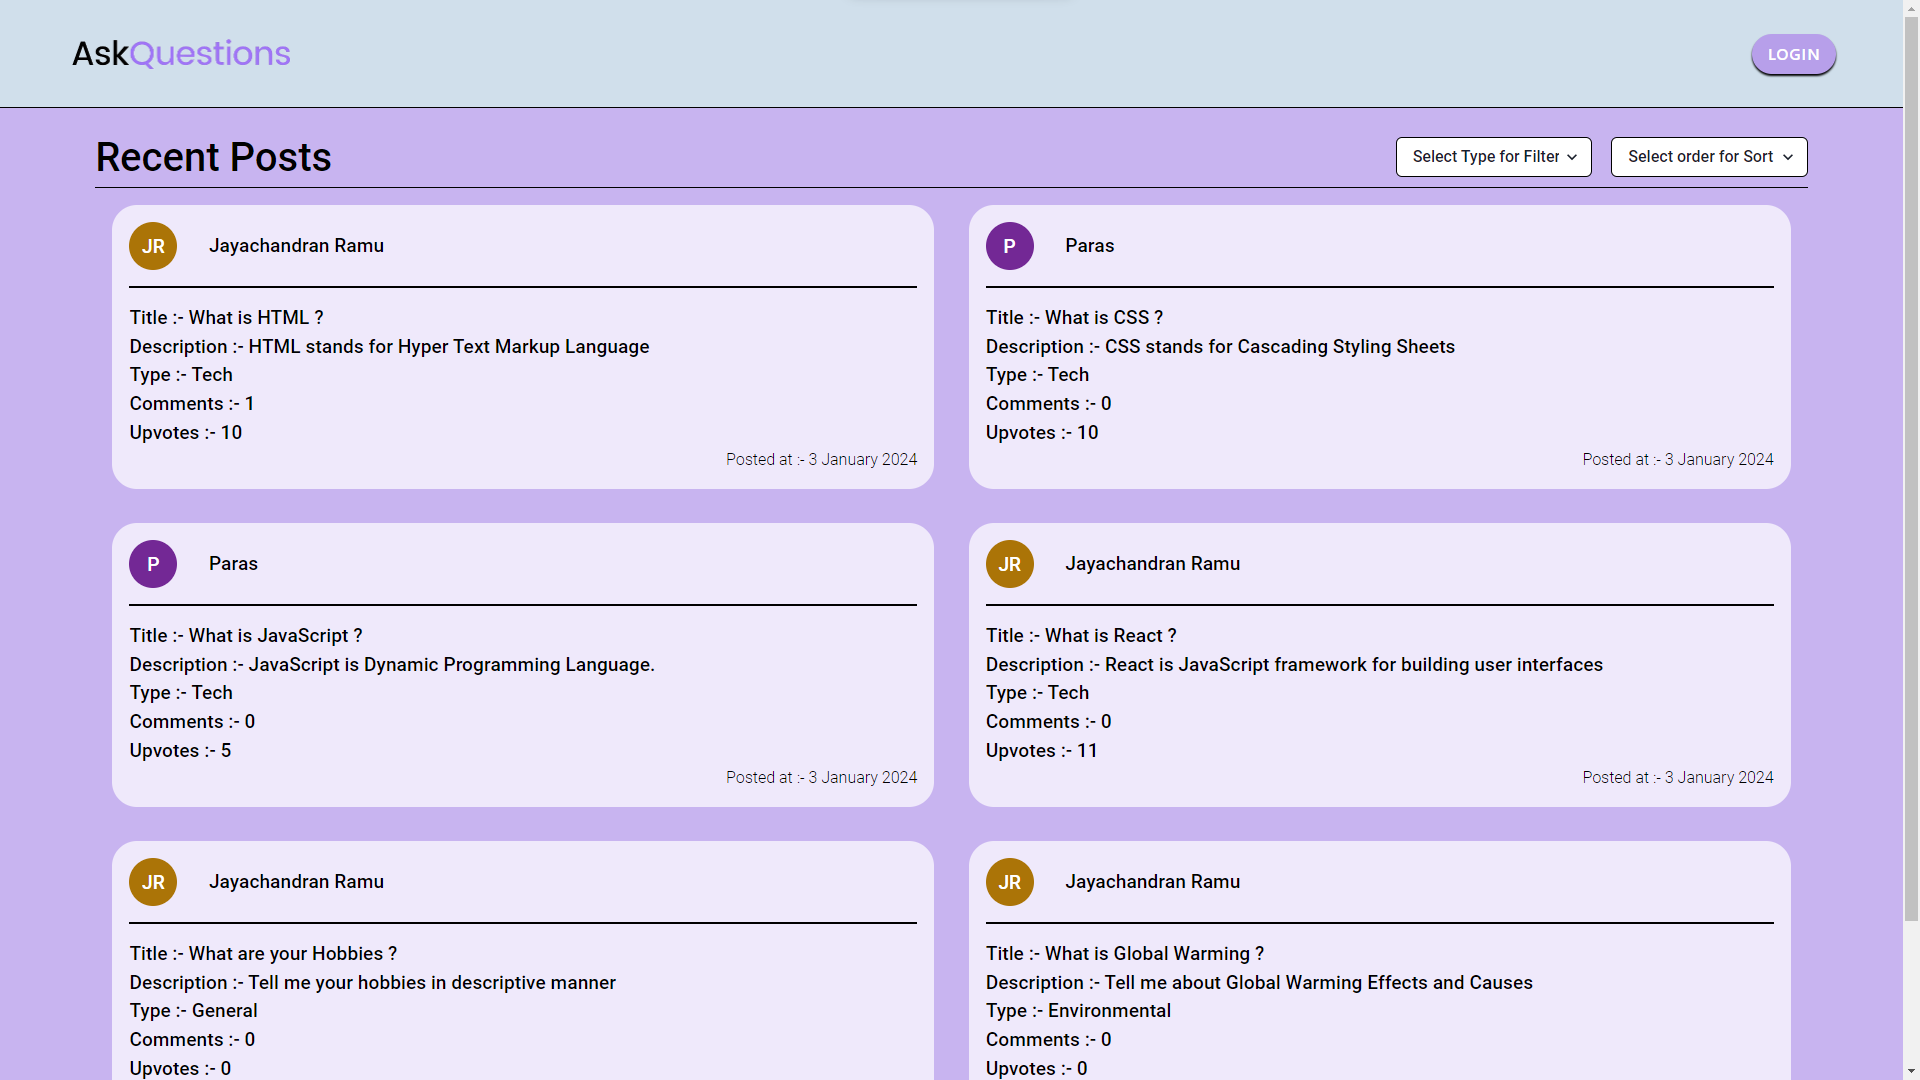1920x1080 pixels.
Task: Click P avatar on the CSS post
Action: 1009,246
